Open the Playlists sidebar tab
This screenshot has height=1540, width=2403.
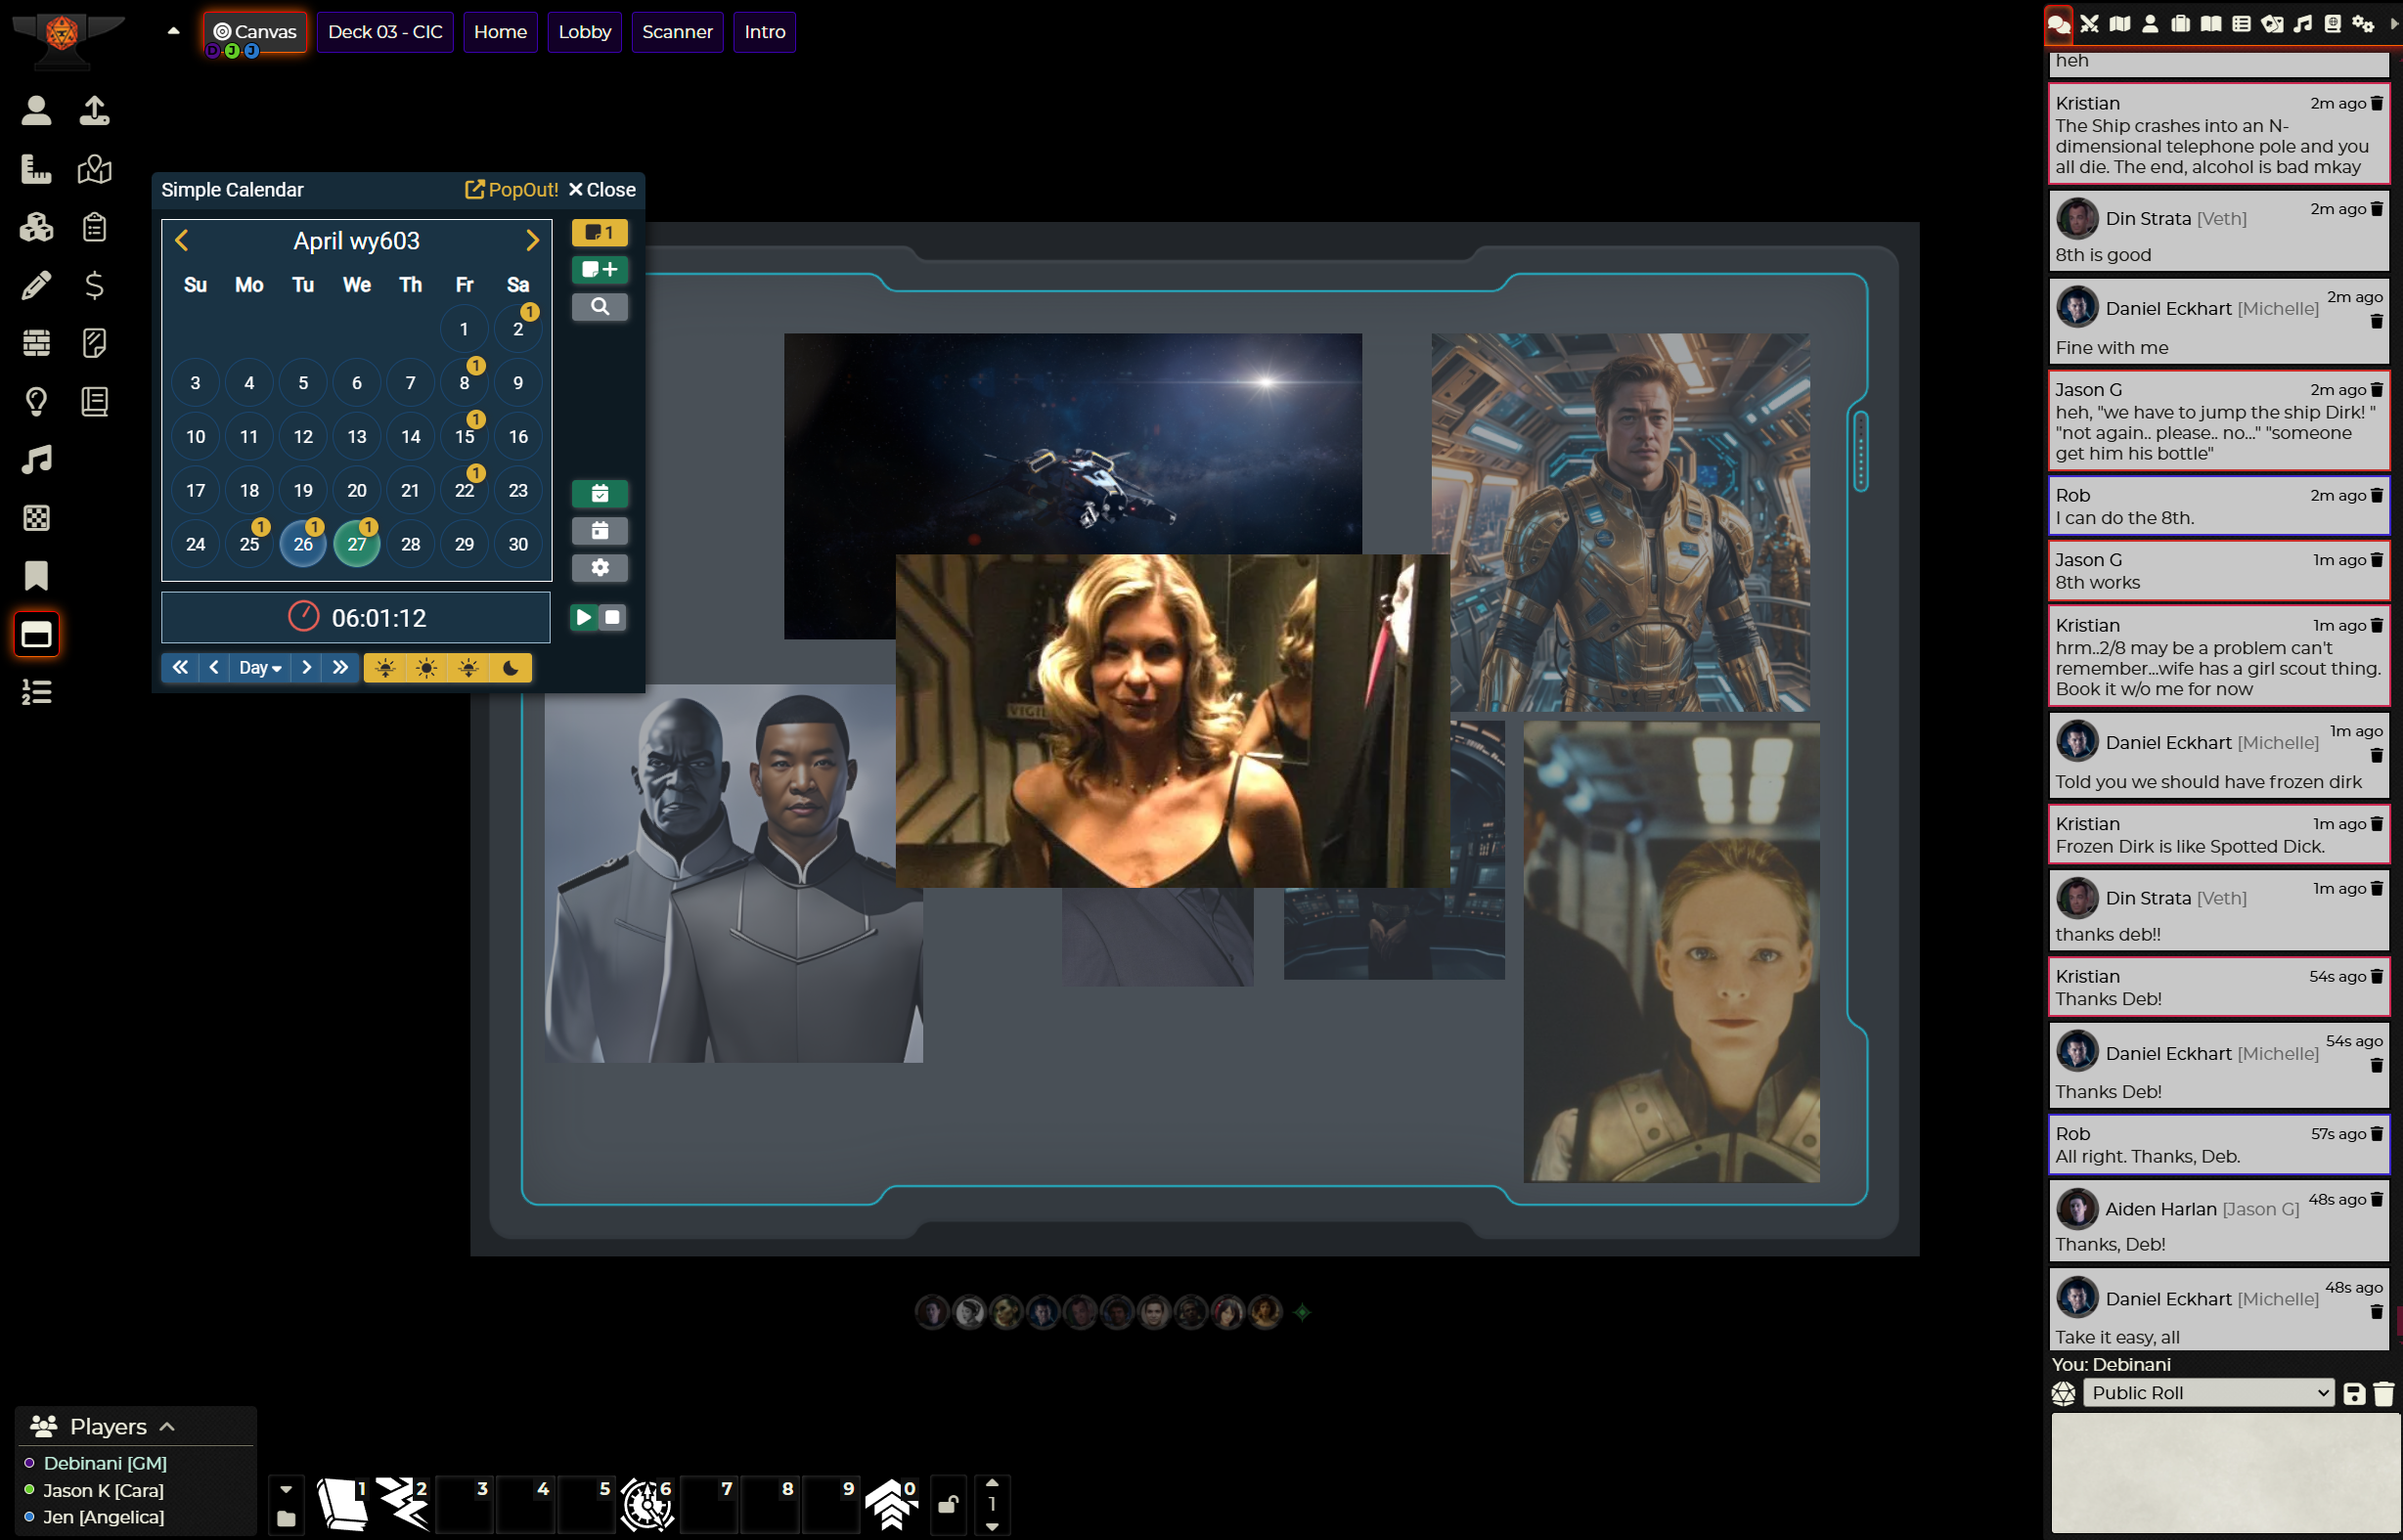pyautogui.click(x=2302, y=24)
